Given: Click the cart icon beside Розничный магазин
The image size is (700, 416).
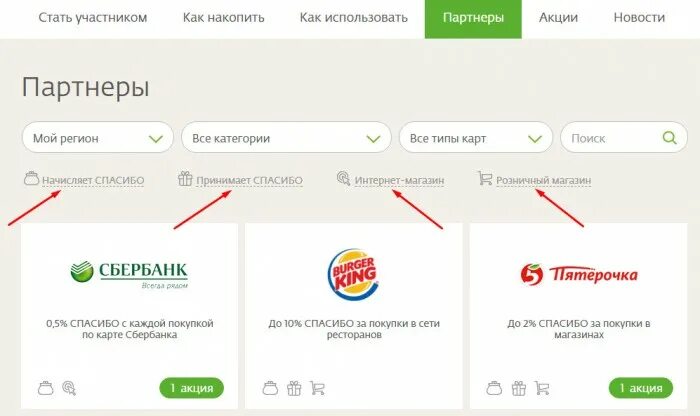Looking at the screenshot, I should click(485, 179).
